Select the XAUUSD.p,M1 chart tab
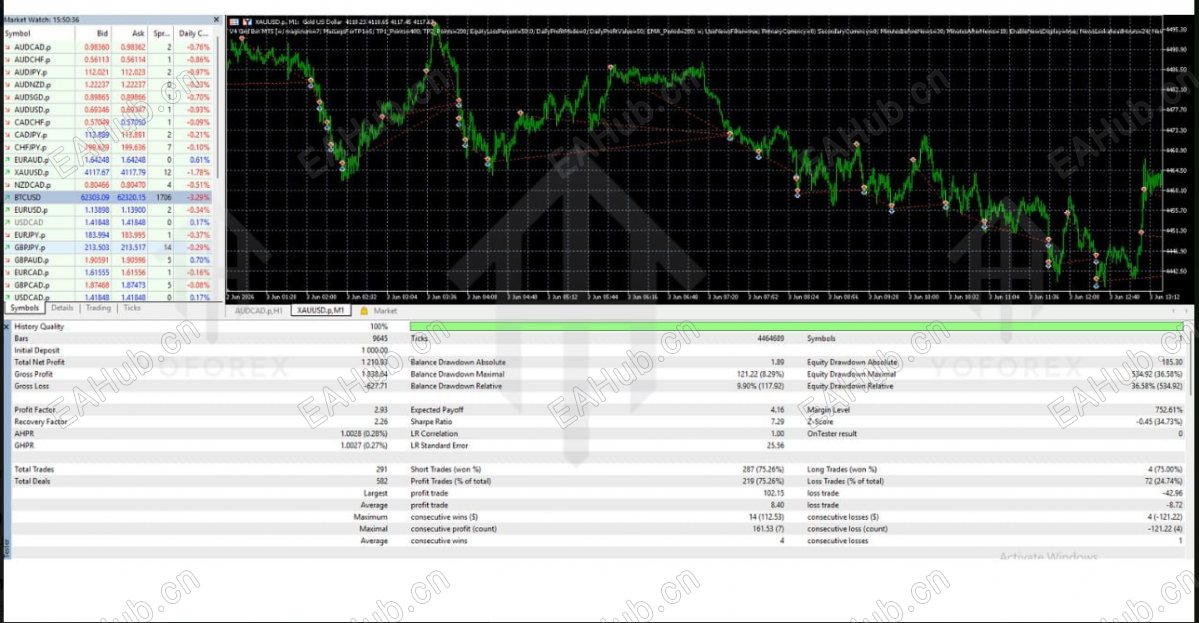This screenshot has width=1199, height=623. pyautogui.click(x=320, y=311)
